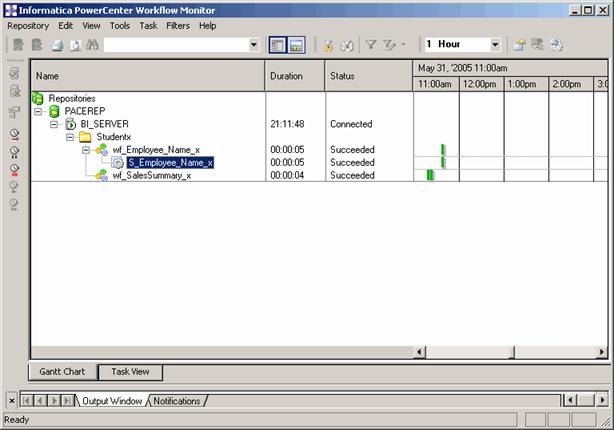Click the green Gantt bar for wf_SalesSummary_x
The height and width of the screenshot is (430, 614).
[430, 175]
